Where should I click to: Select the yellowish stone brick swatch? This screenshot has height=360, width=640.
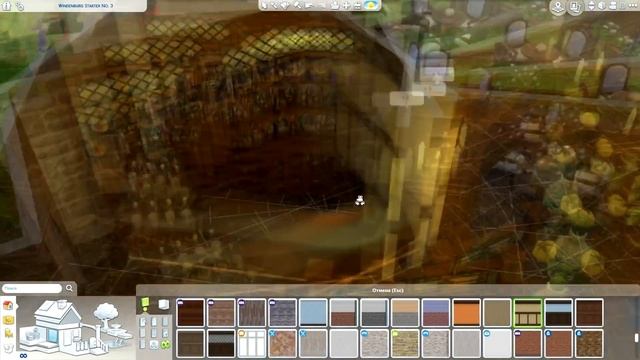click(x=405, y=344)
